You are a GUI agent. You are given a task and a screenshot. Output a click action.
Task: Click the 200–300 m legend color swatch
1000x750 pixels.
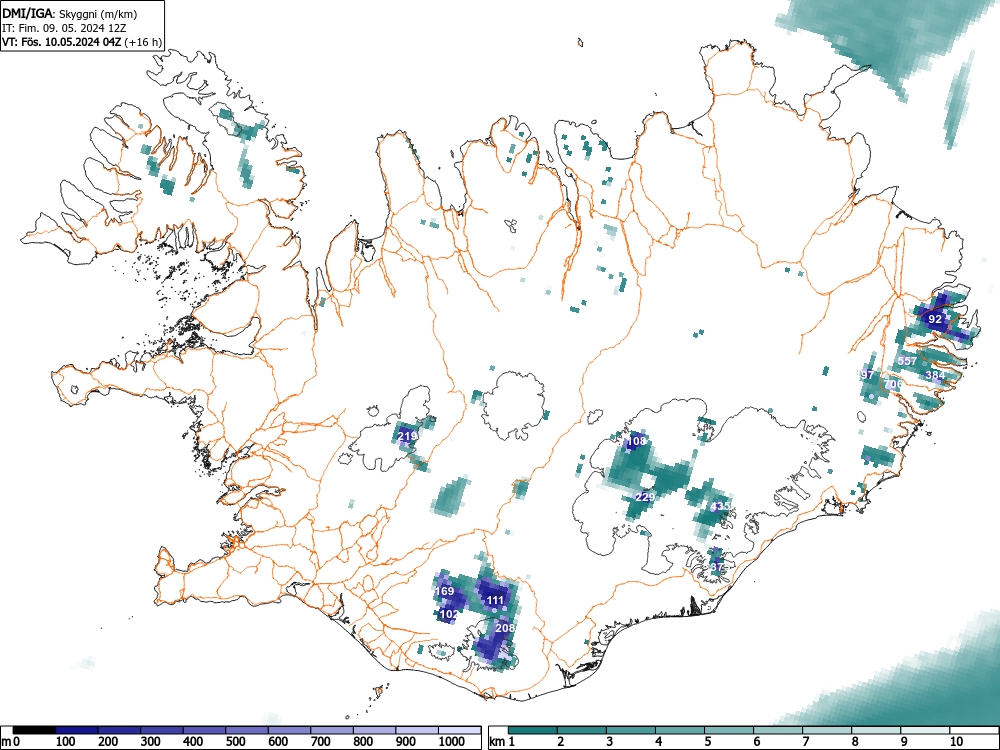pyautogui.click(x=119, y=730)
